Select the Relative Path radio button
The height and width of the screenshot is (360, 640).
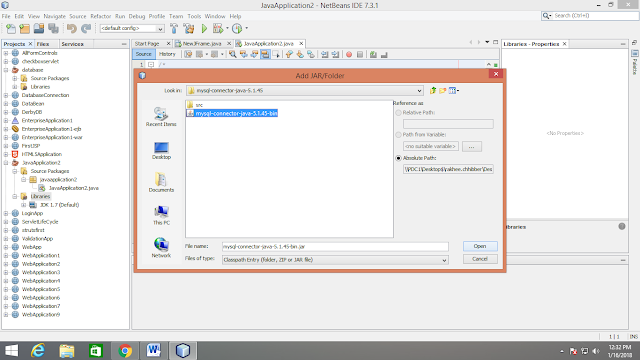pyautogui.click(x=398, y=113)
